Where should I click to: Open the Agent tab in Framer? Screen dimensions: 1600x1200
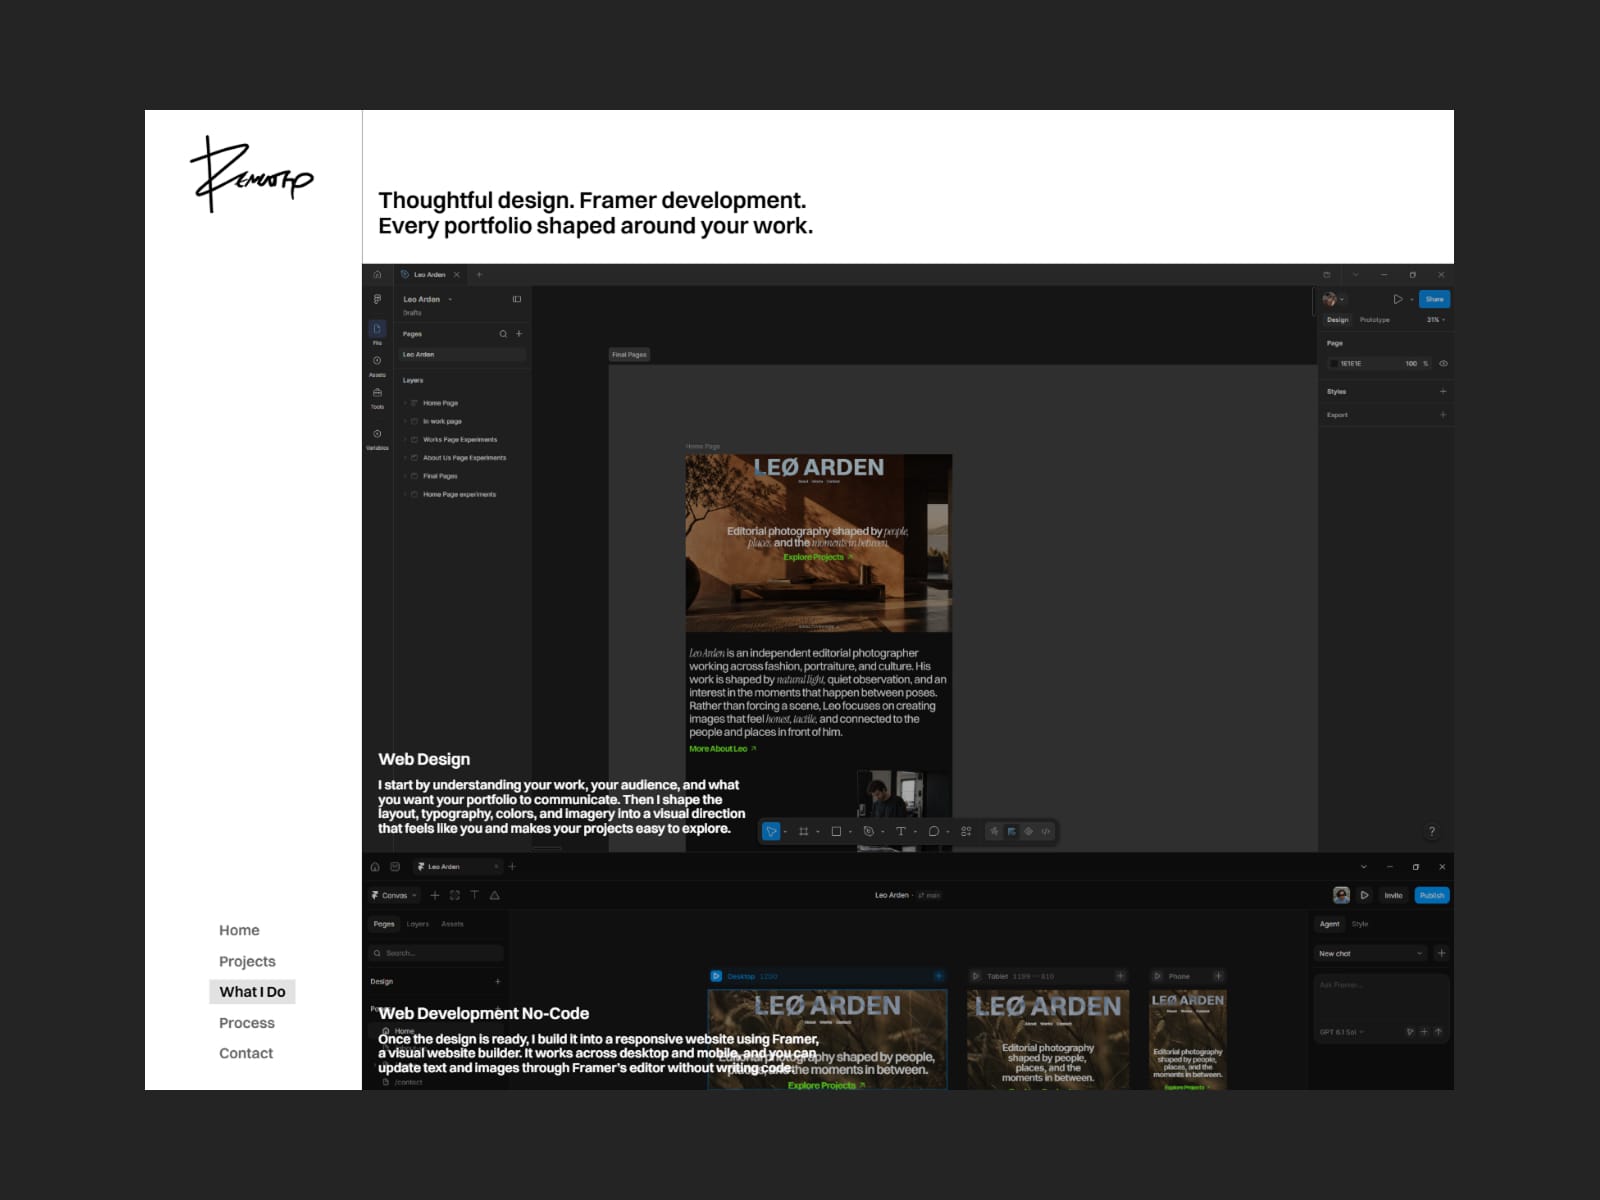1329,924
